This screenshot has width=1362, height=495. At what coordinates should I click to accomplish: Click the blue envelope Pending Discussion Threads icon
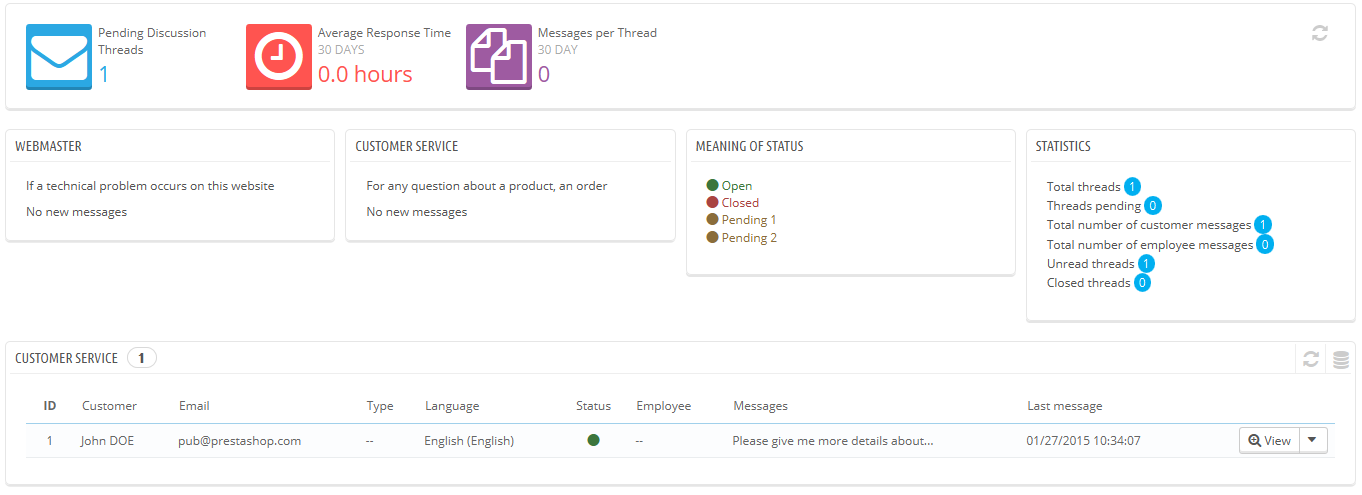[59, 57]
